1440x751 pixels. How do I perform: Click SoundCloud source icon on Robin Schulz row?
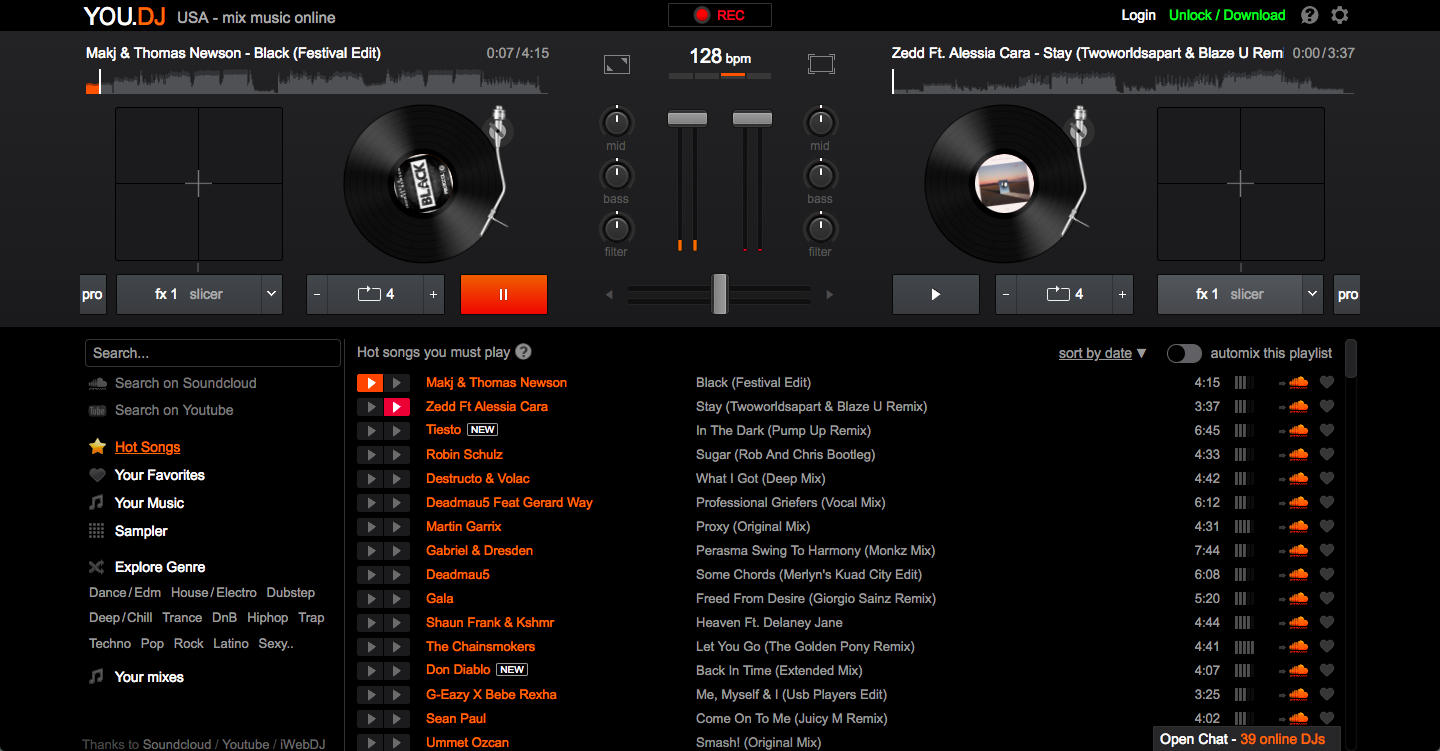click(1298, 454)
